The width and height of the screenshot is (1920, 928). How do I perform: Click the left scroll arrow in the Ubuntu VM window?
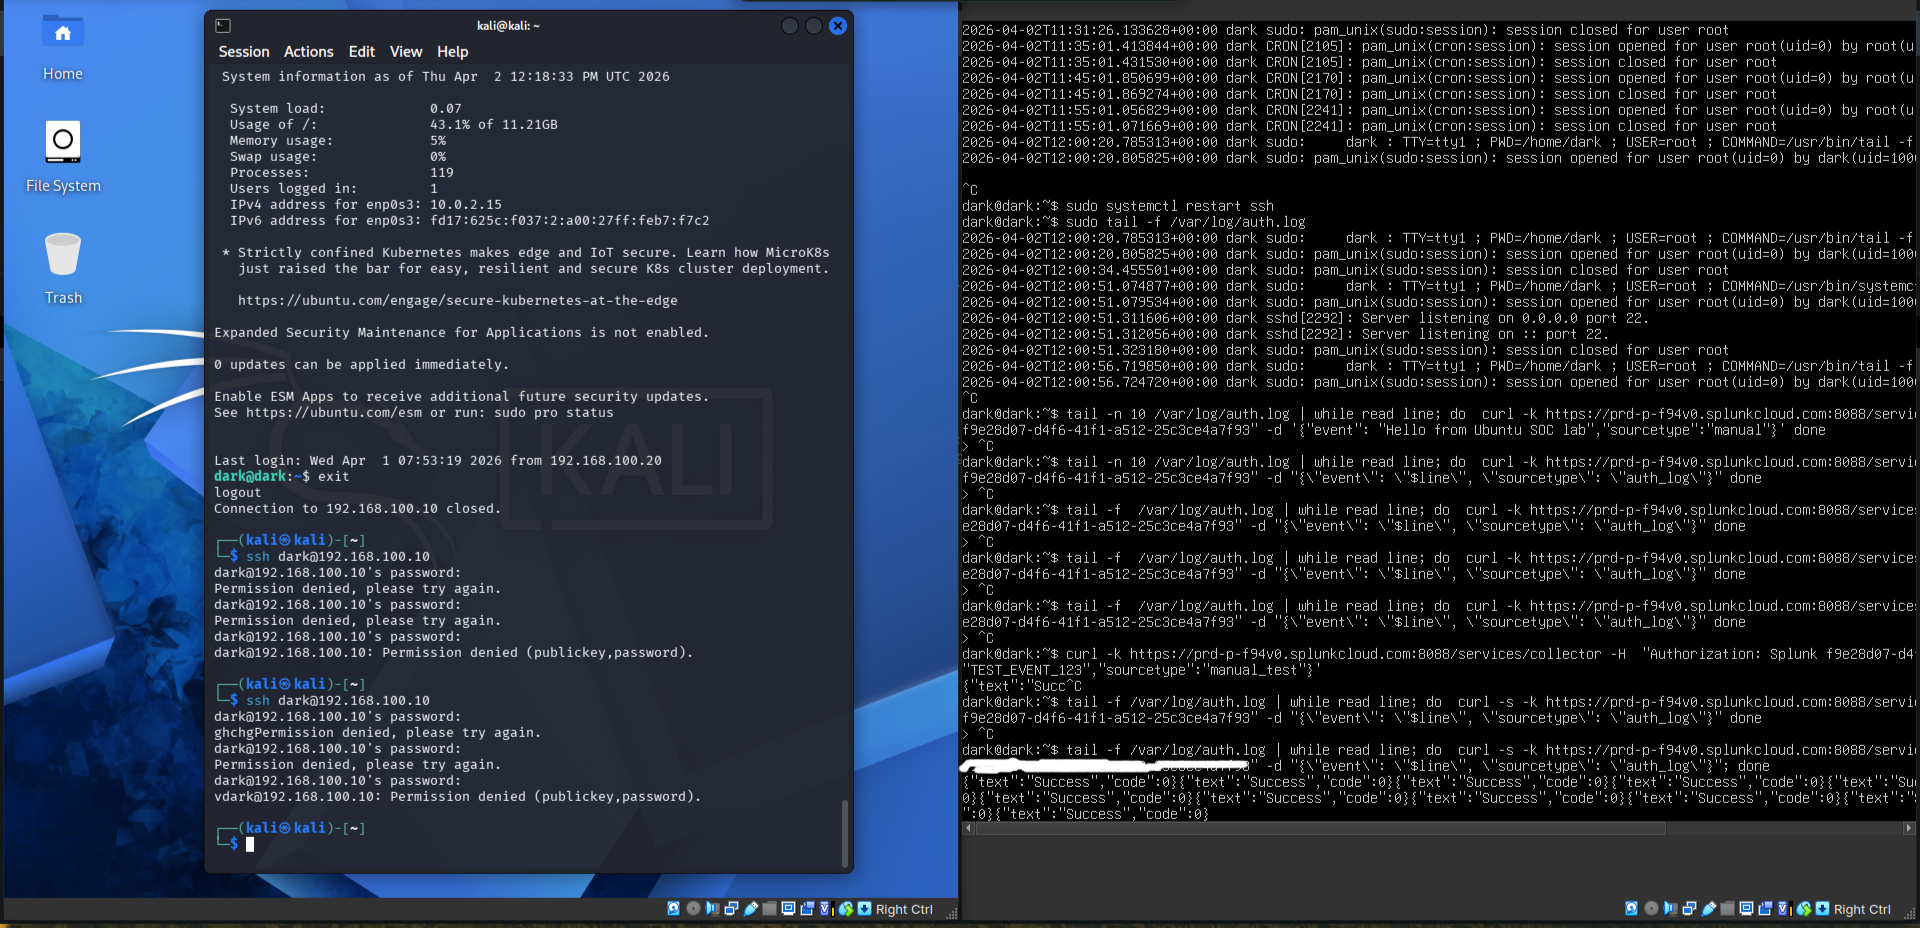coord(967,828)
